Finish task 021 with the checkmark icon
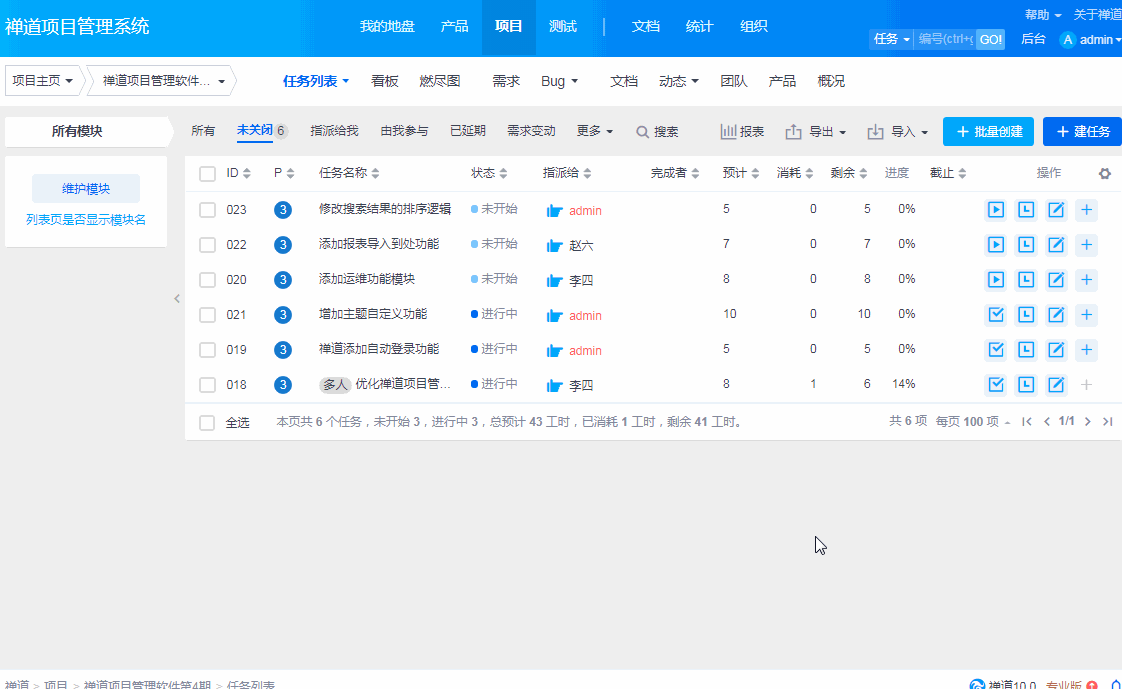Viewport: 1122px width, 689px height. (996, 315)
